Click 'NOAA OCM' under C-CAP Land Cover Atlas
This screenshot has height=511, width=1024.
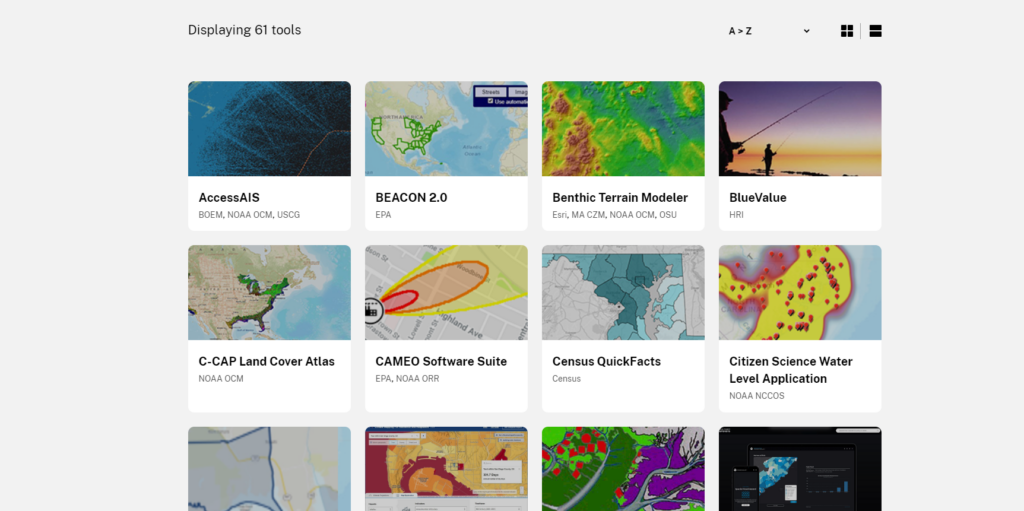tap(221, 379)
